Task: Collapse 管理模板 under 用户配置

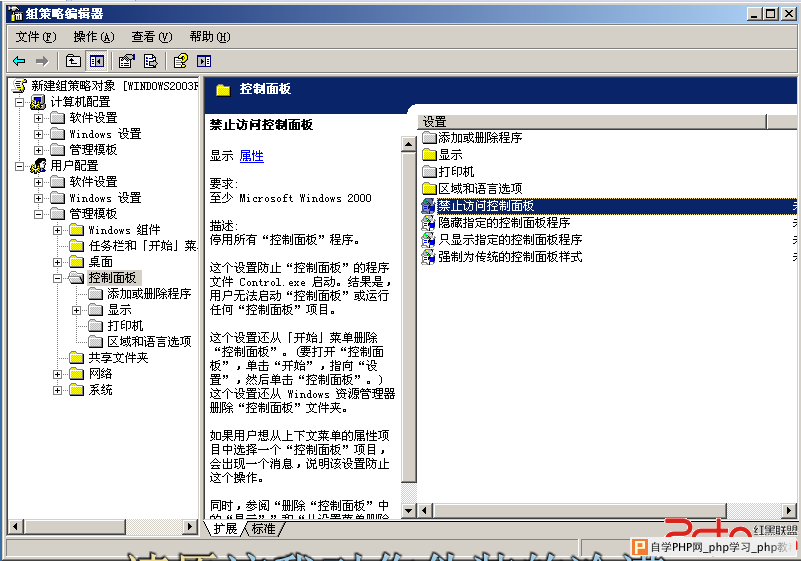Action: click(38, 214)
